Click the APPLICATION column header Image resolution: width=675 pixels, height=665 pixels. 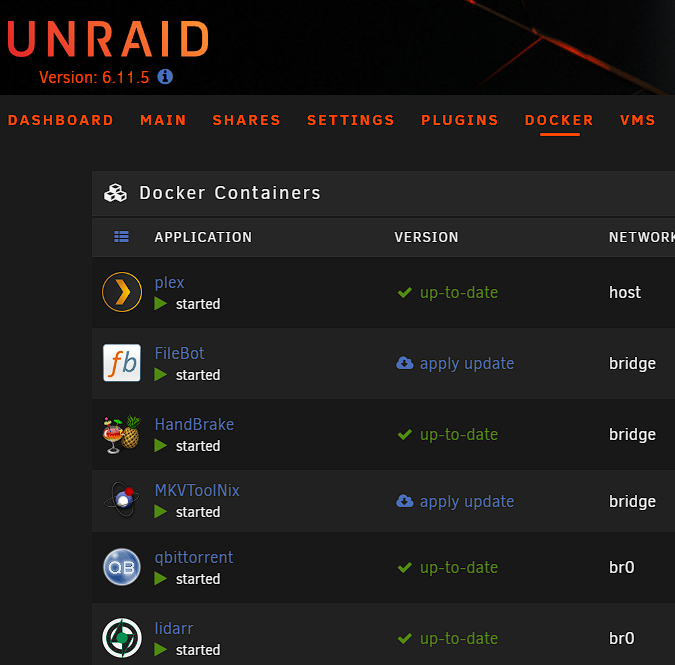(x=203, y=237)
